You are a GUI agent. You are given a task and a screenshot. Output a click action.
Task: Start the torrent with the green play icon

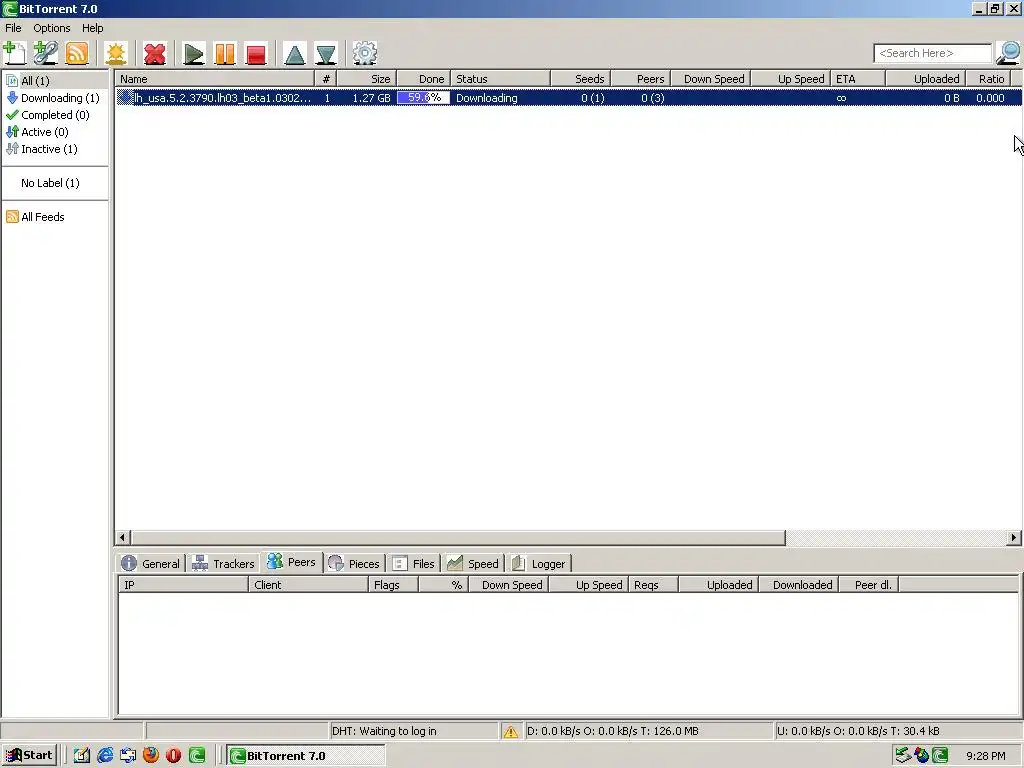tap(193, 53)
